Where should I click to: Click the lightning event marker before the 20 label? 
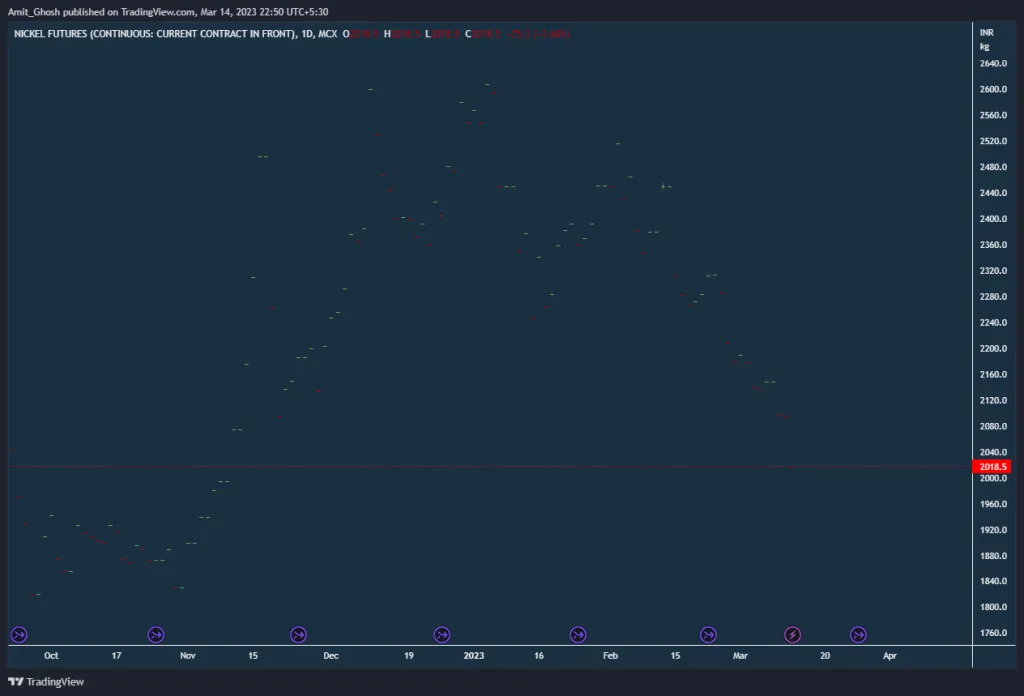tap(792, 633)
